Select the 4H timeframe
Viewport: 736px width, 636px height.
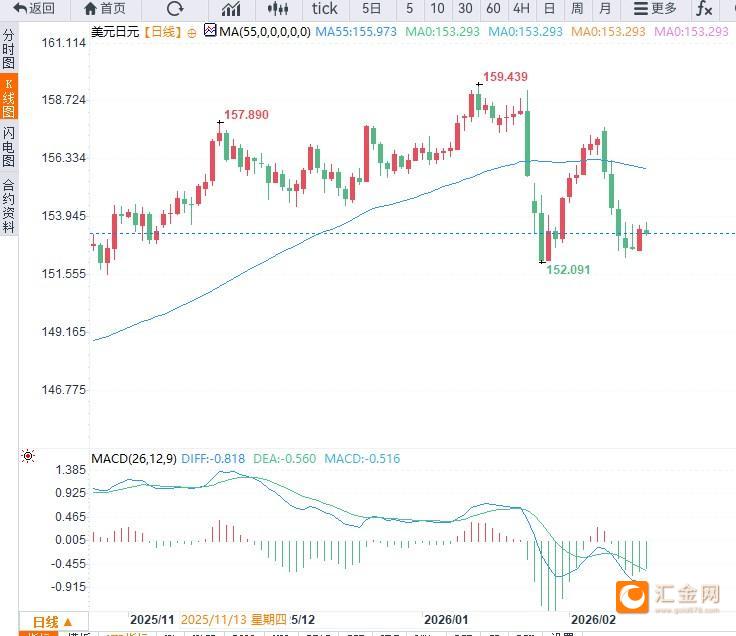521,8
